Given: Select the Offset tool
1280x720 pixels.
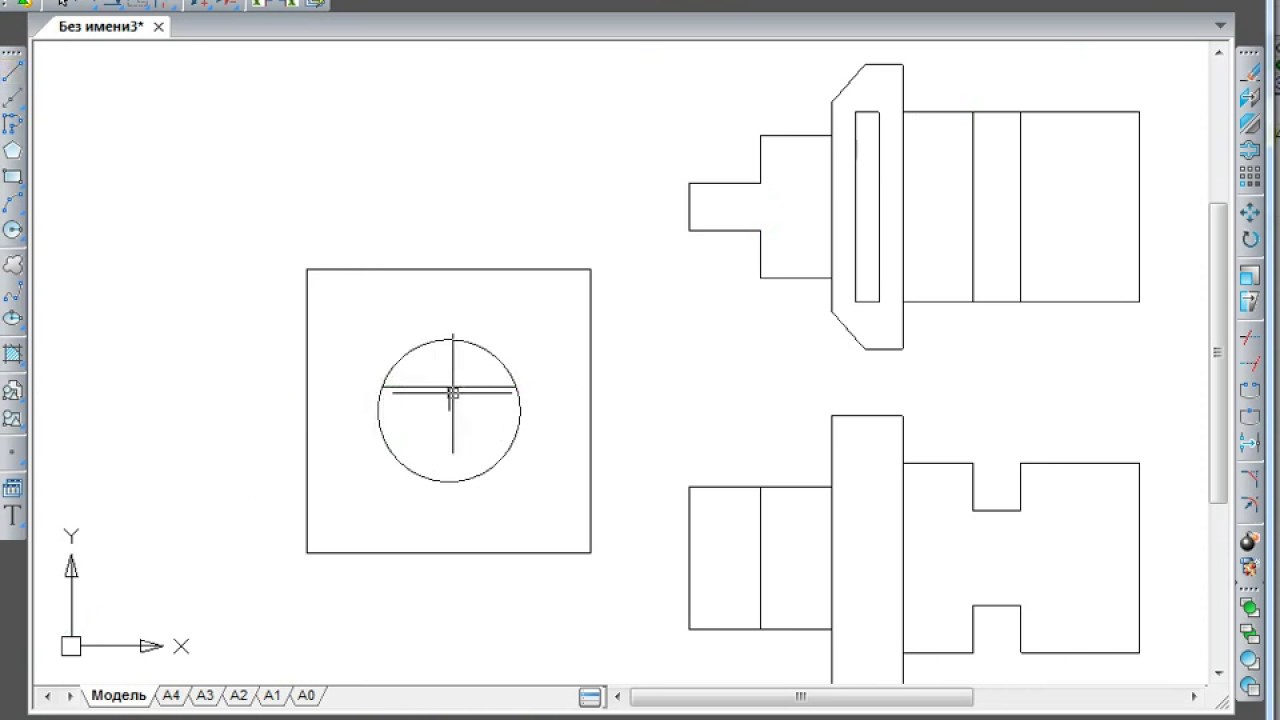Looking at the screenshot, I should (x=1250, y=150).
